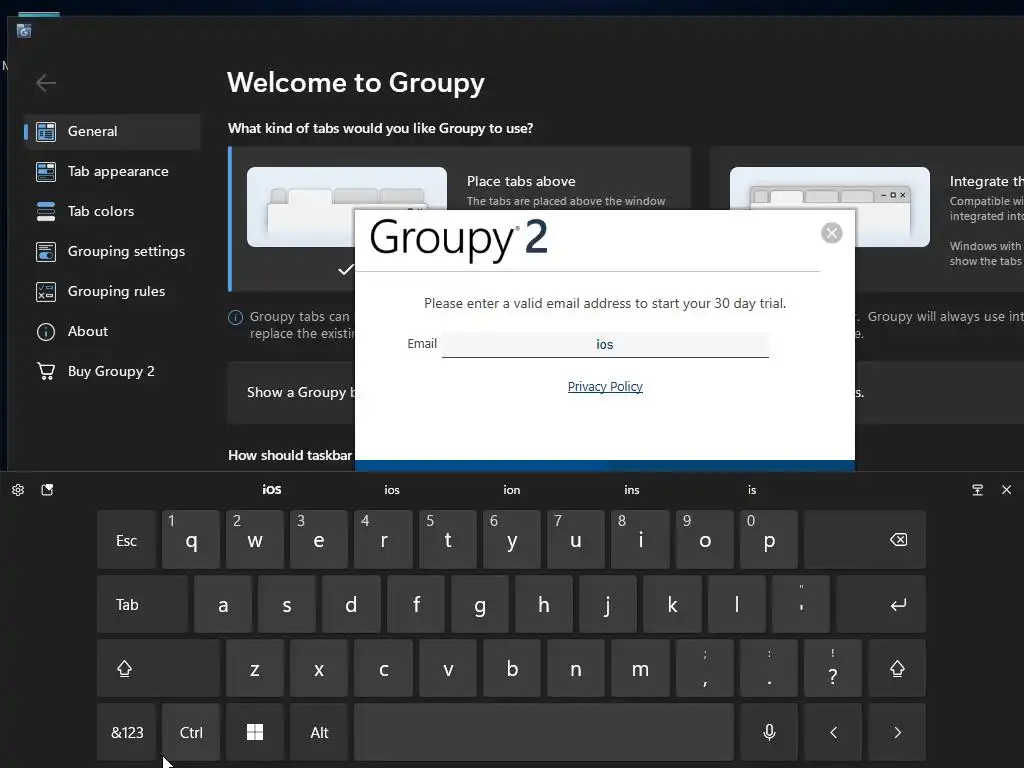Tap the Alt key
This screenshot has width=1024, height=768.
tap(319, 733)
